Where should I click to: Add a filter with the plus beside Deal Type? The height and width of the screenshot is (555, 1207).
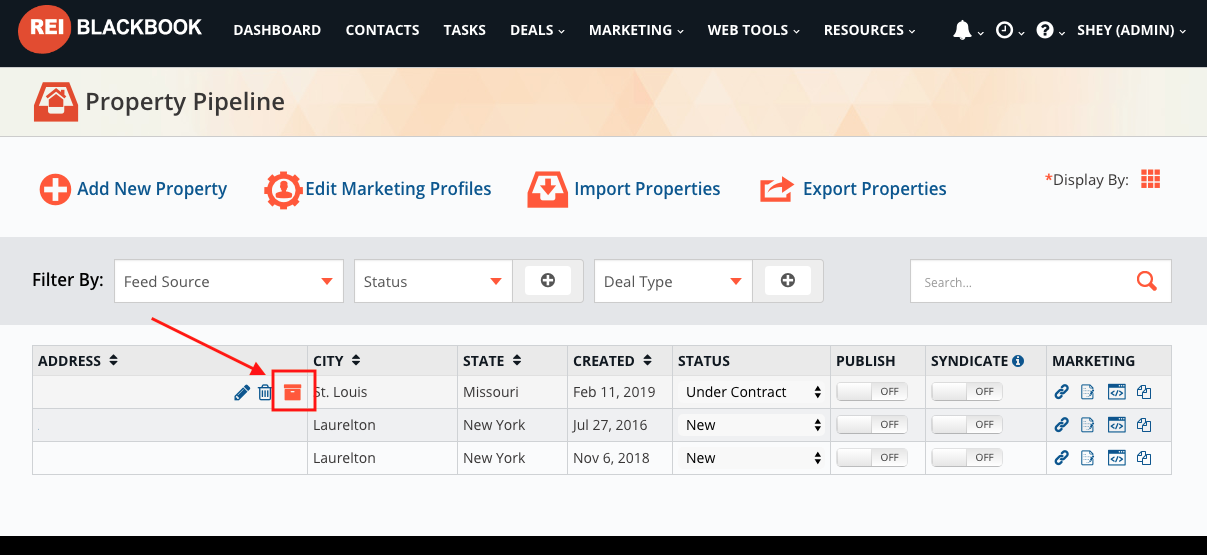pos(788,281)
